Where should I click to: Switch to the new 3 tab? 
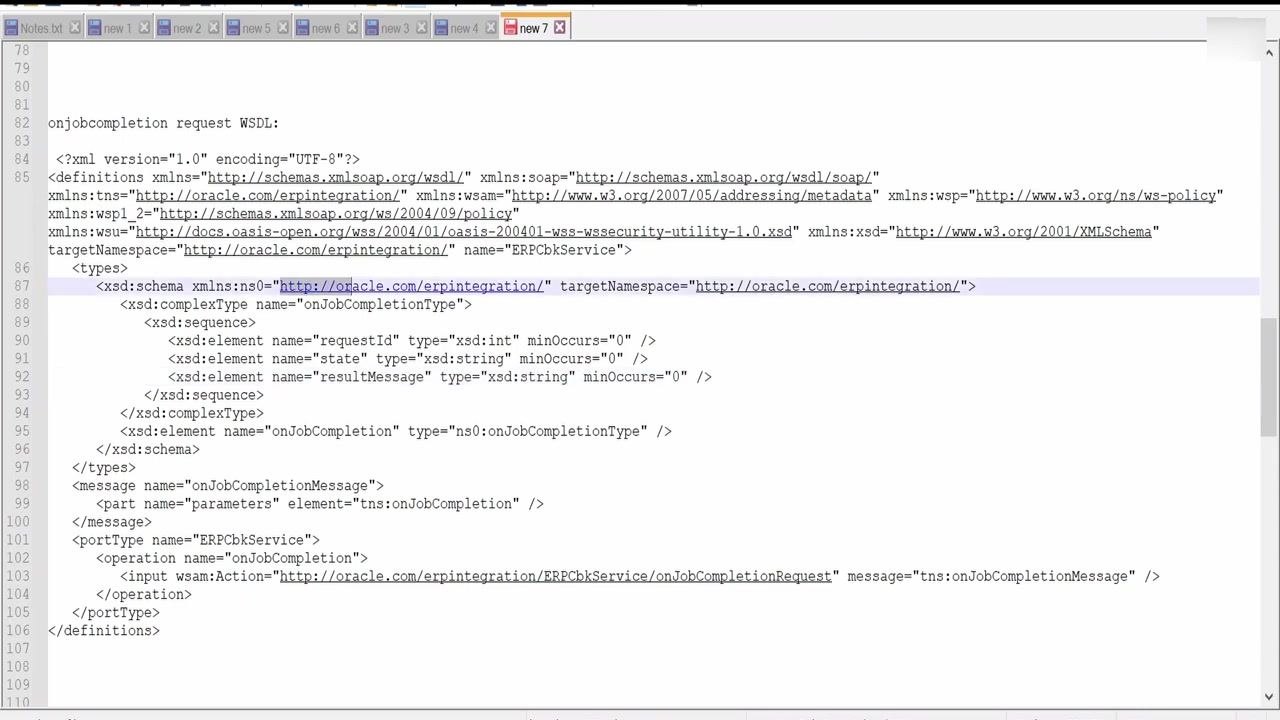395,28
